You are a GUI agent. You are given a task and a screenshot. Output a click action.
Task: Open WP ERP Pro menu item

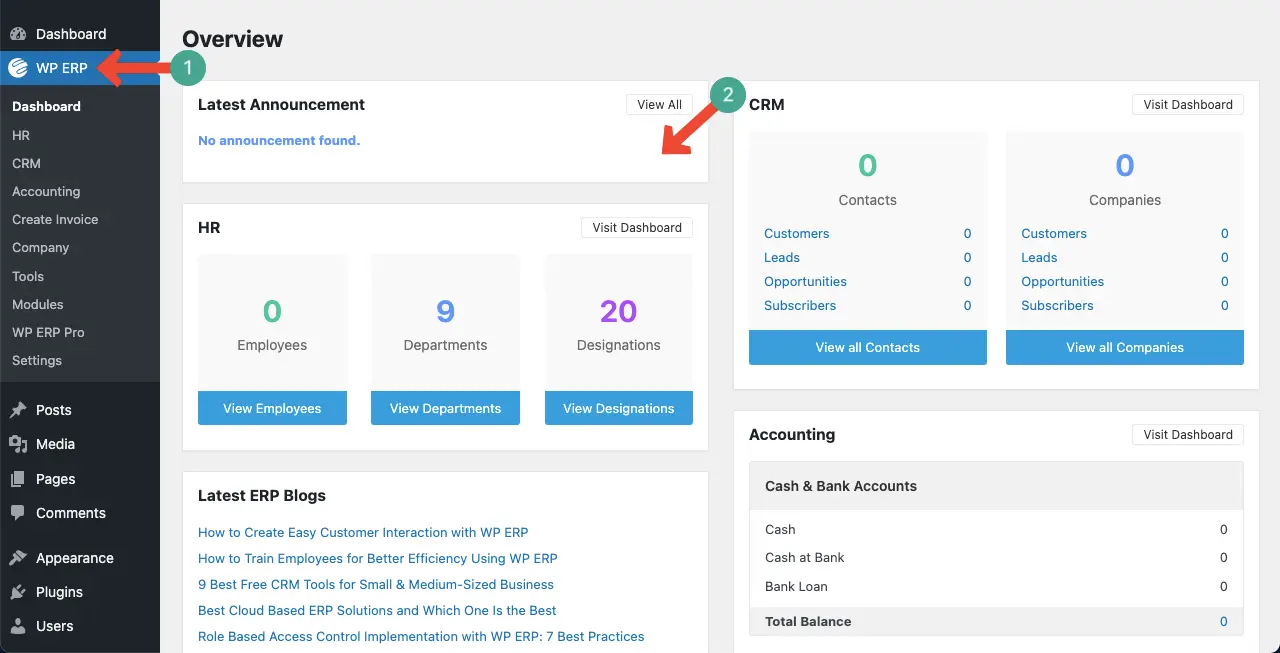coord(48,332)
